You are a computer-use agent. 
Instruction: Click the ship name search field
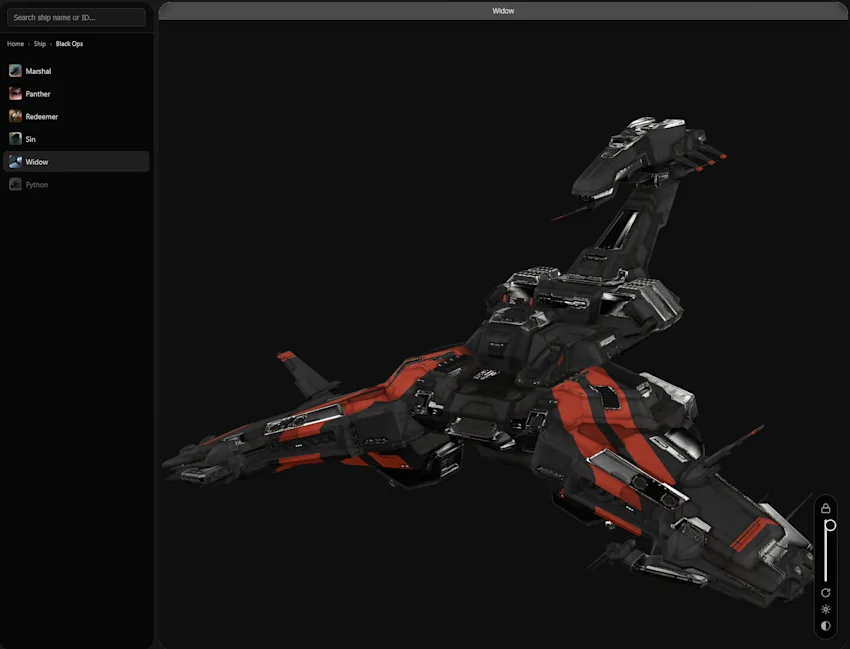76,17
